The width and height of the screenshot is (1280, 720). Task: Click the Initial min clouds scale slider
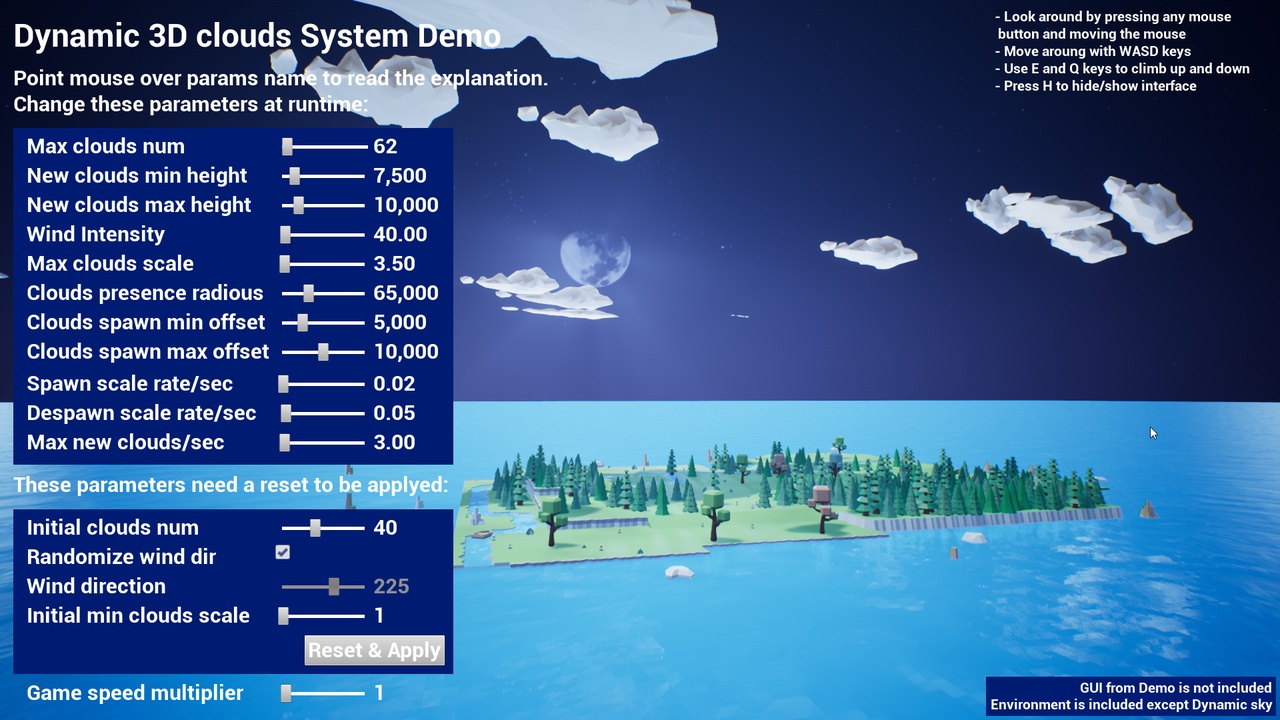pos(324,616)
